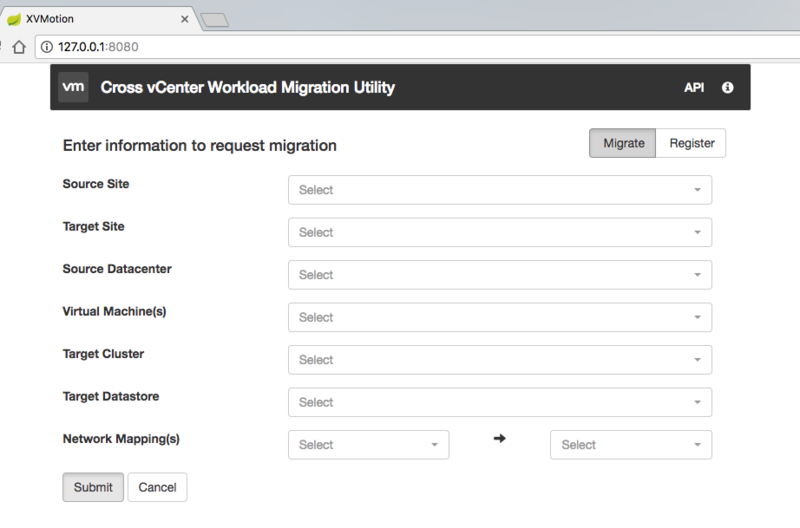Click the Target Cluster label
Image resolution: width=800 pixels, height=528 pixels.
click(103, 354)
